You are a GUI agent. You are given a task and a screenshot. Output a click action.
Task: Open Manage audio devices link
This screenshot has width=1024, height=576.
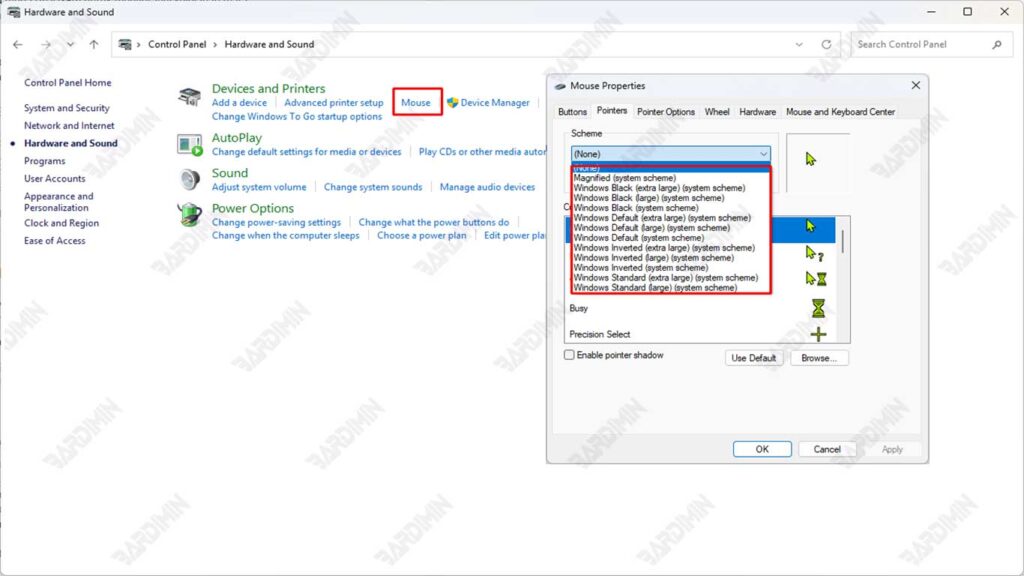(x=487, y=187)
